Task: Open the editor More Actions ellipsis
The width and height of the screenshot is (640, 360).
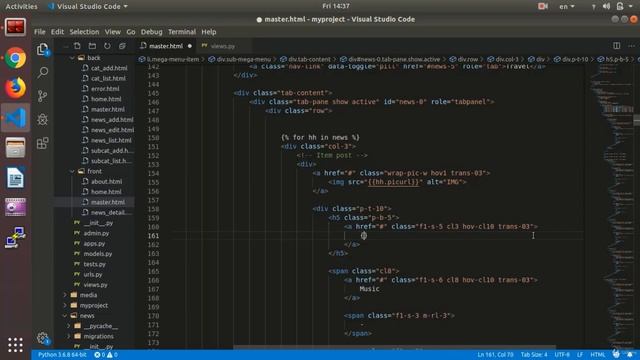Action: click(x=631, y=46)
